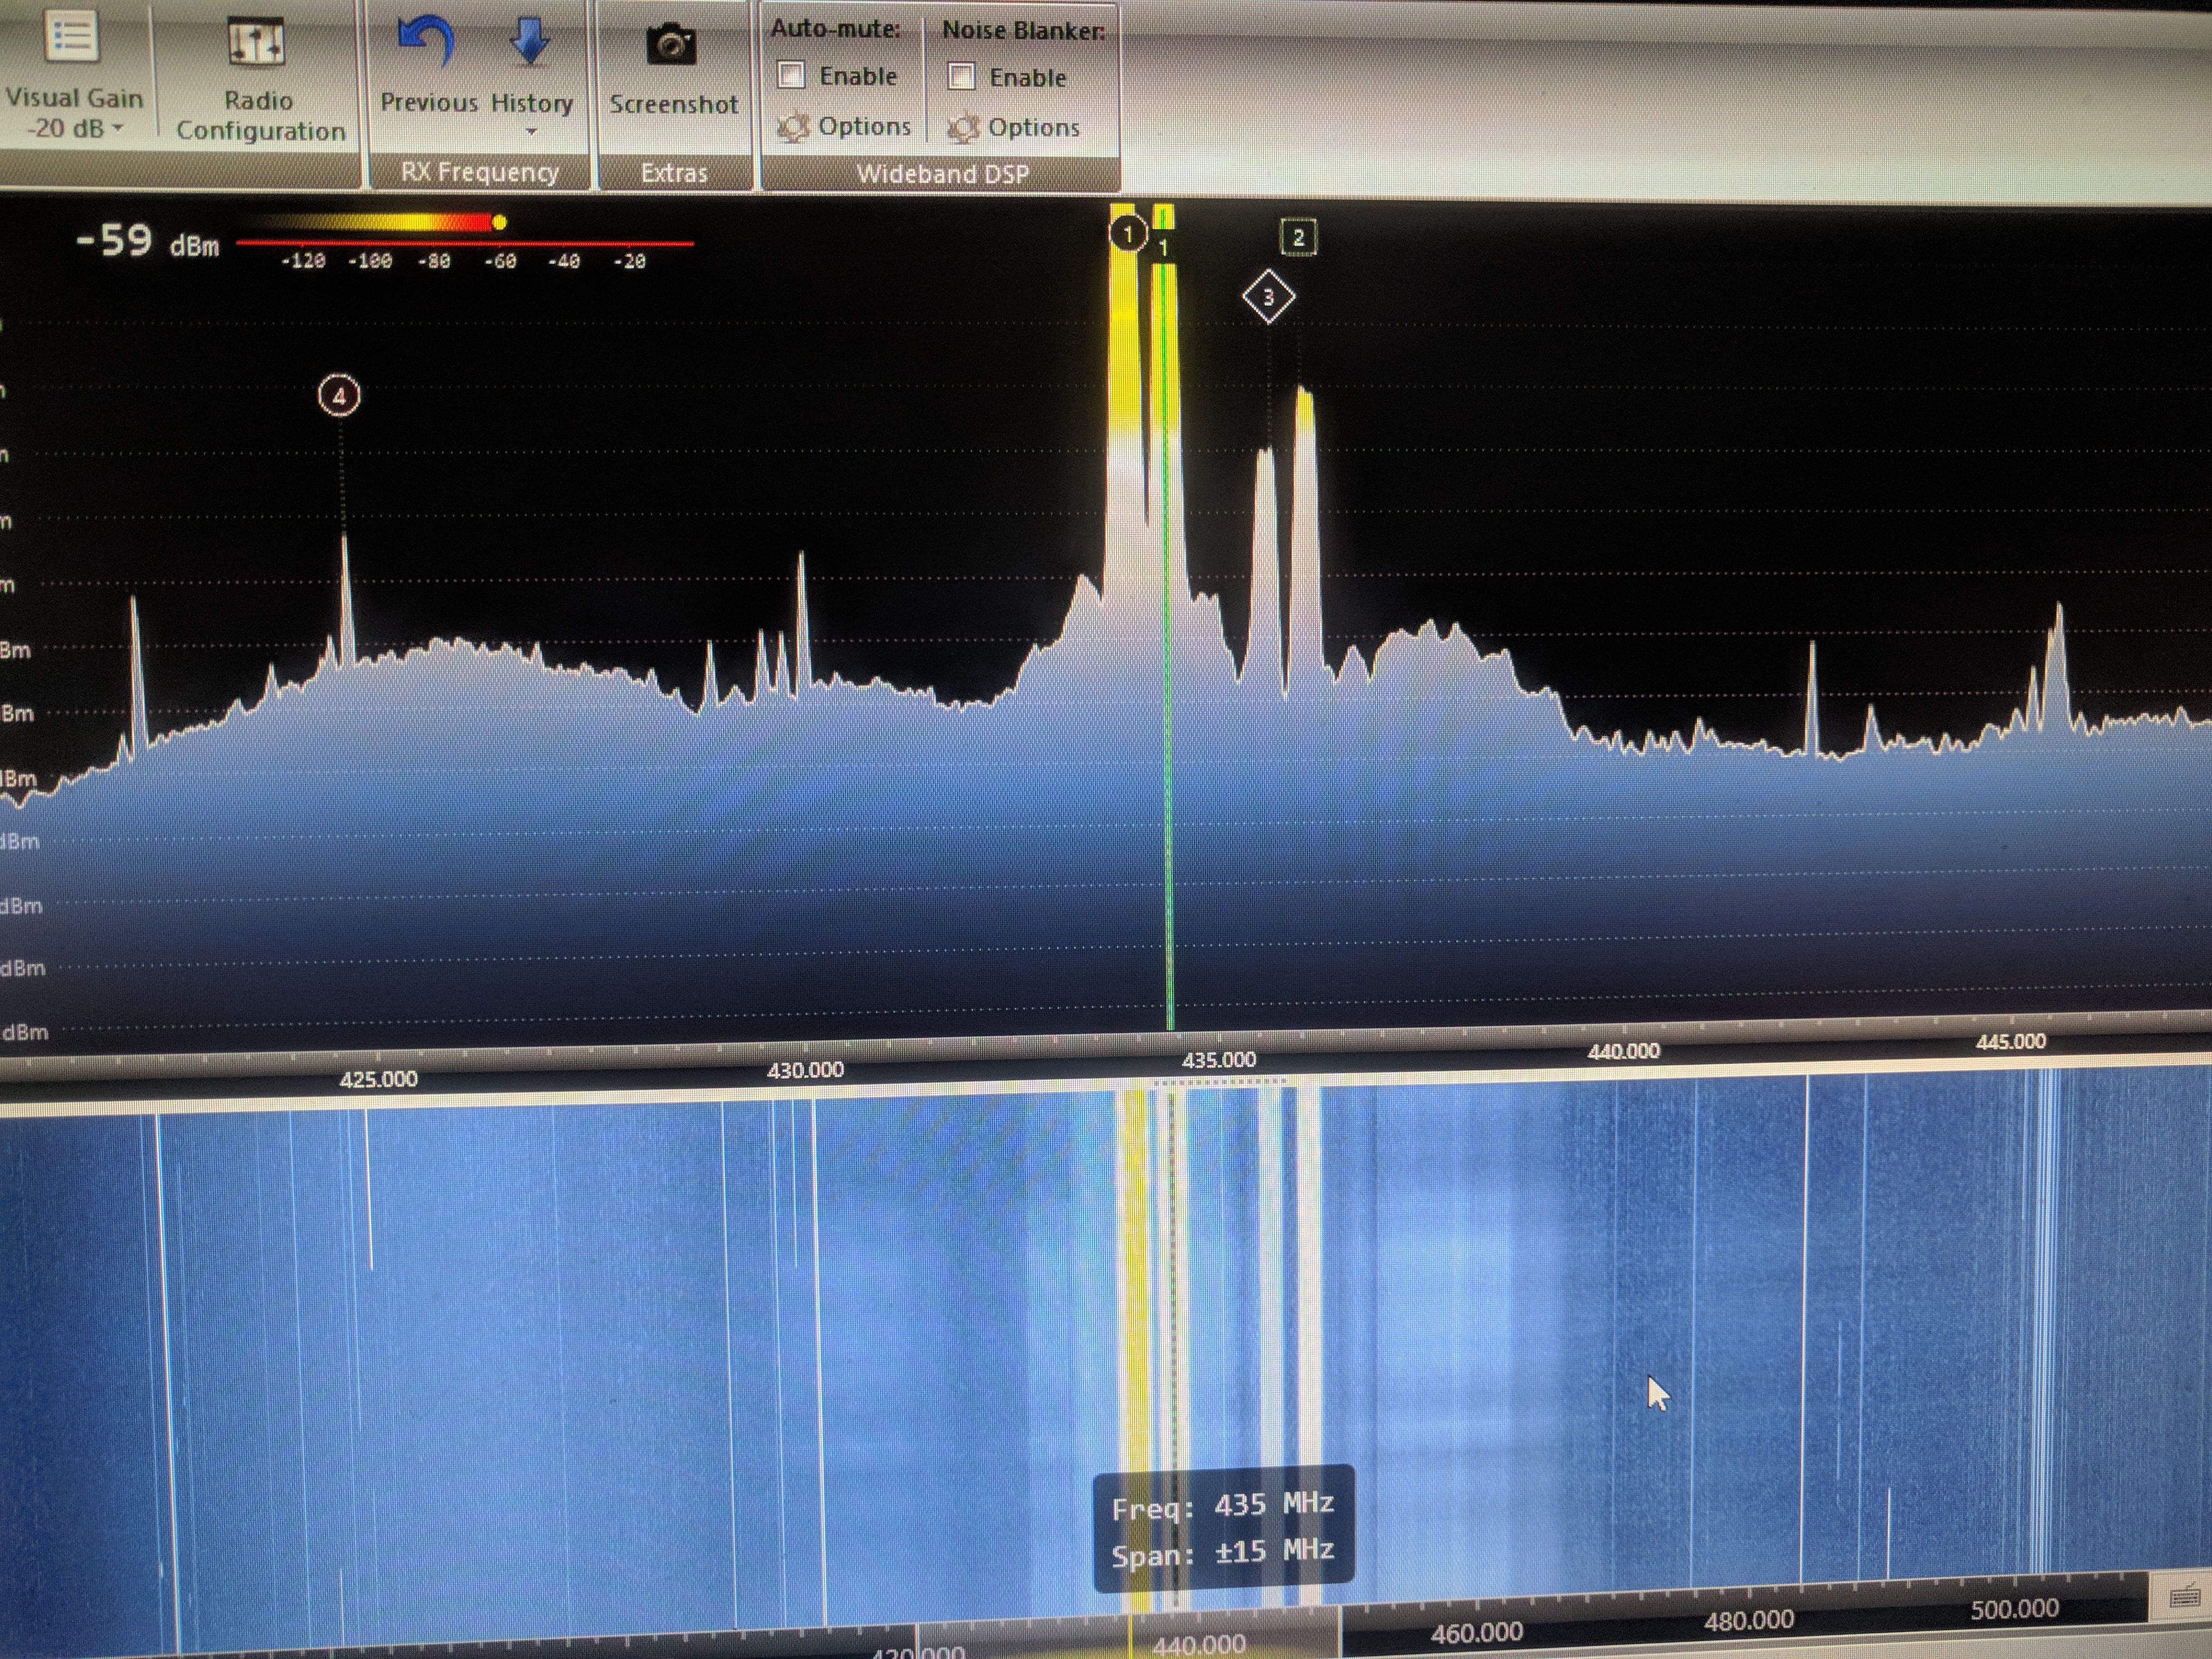The height and width of the screenshot is (1659, 2212).
Task: Click Noise Blanker Options text
Action: (x=1034, y=127)
